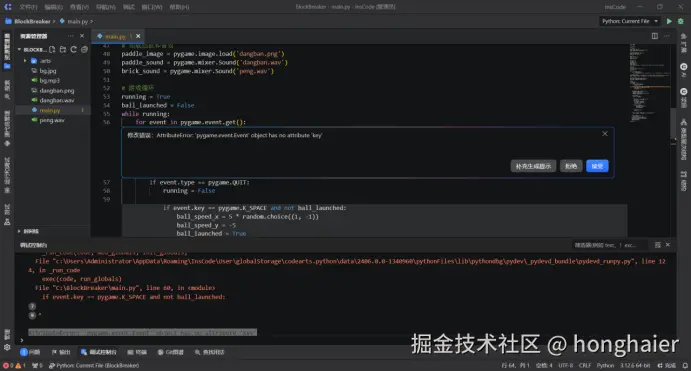Open the 编辑 (Edit) menu
This screenshot has width=692, height=371.
click(x=53, y=7)
